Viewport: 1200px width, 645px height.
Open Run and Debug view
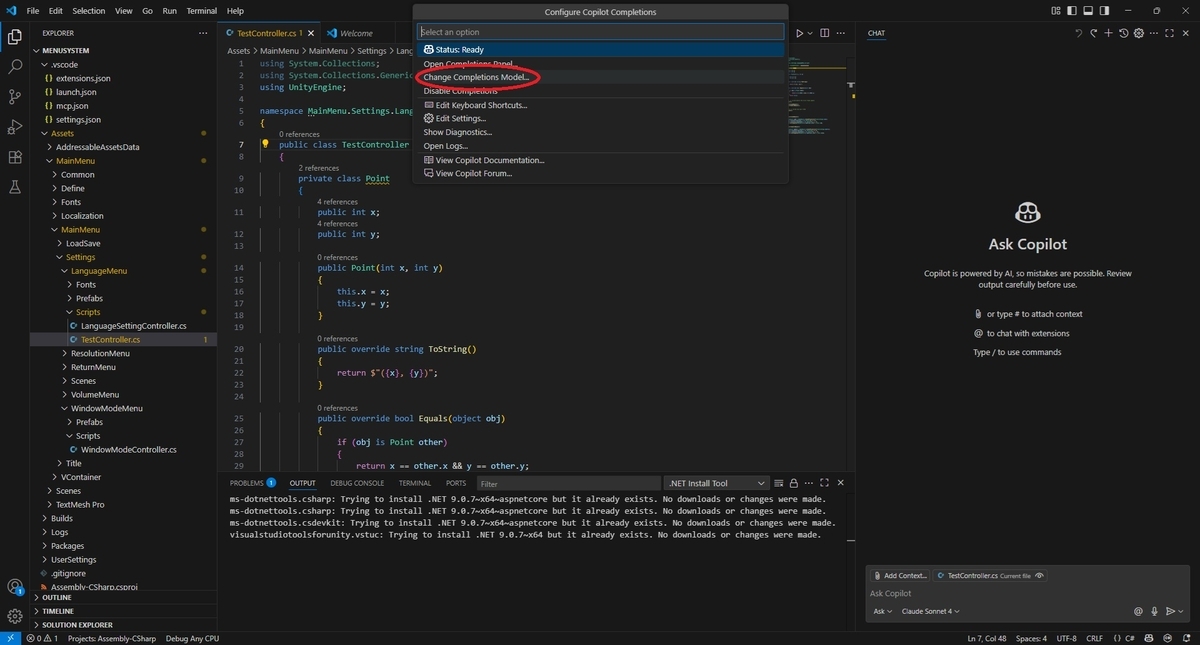[x=15, y=127]
